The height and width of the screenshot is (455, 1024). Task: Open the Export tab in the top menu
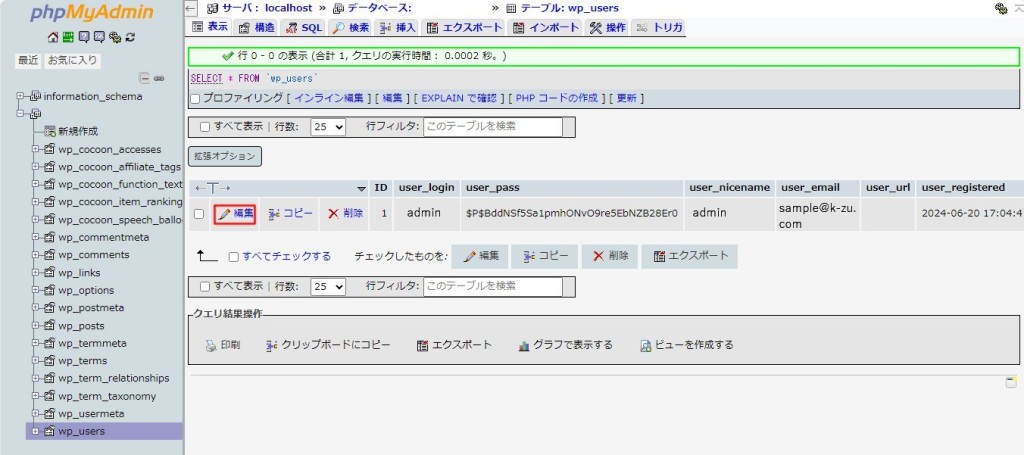coord(463,27)
